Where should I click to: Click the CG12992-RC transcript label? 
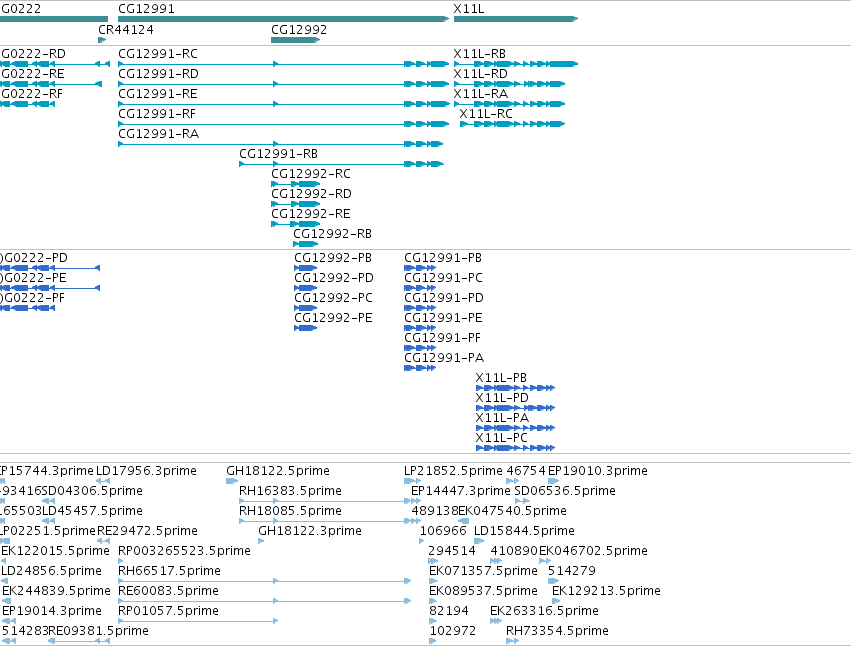coord(311,174)
